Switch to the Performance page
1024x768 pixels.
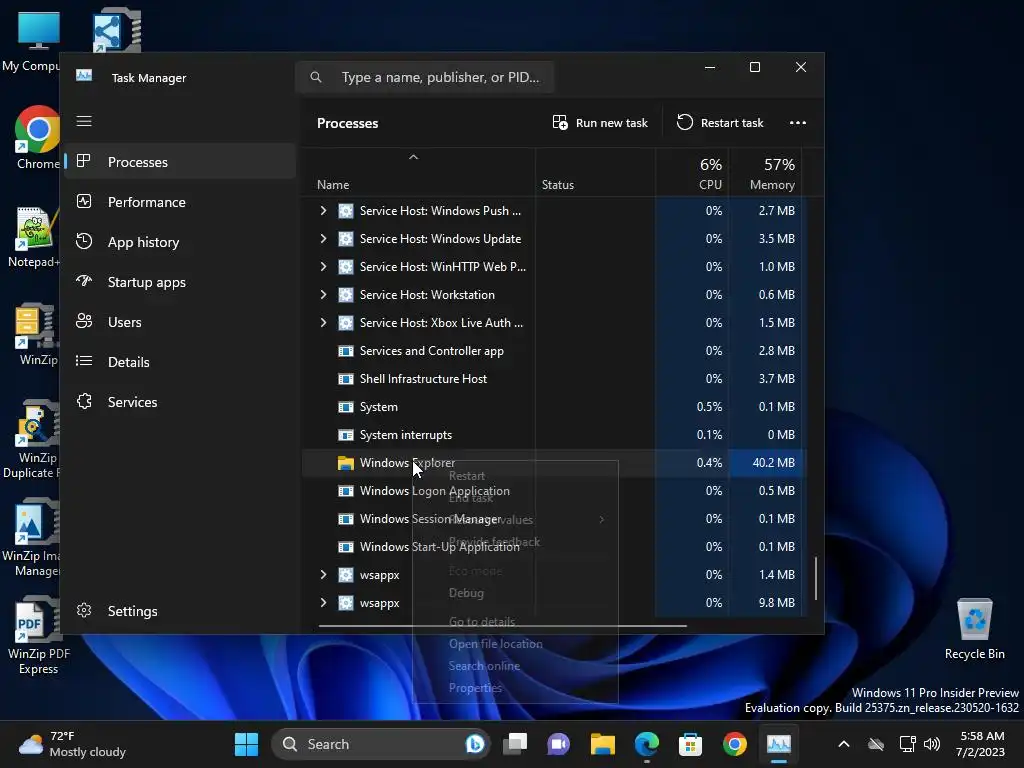(180, 202)
